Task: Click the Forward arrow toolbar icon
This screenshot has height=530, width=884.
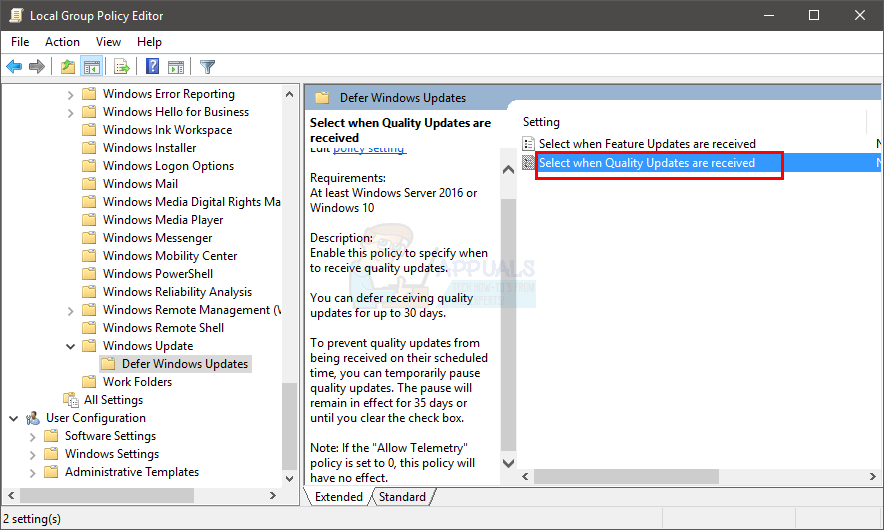Action: click(37, 67)
